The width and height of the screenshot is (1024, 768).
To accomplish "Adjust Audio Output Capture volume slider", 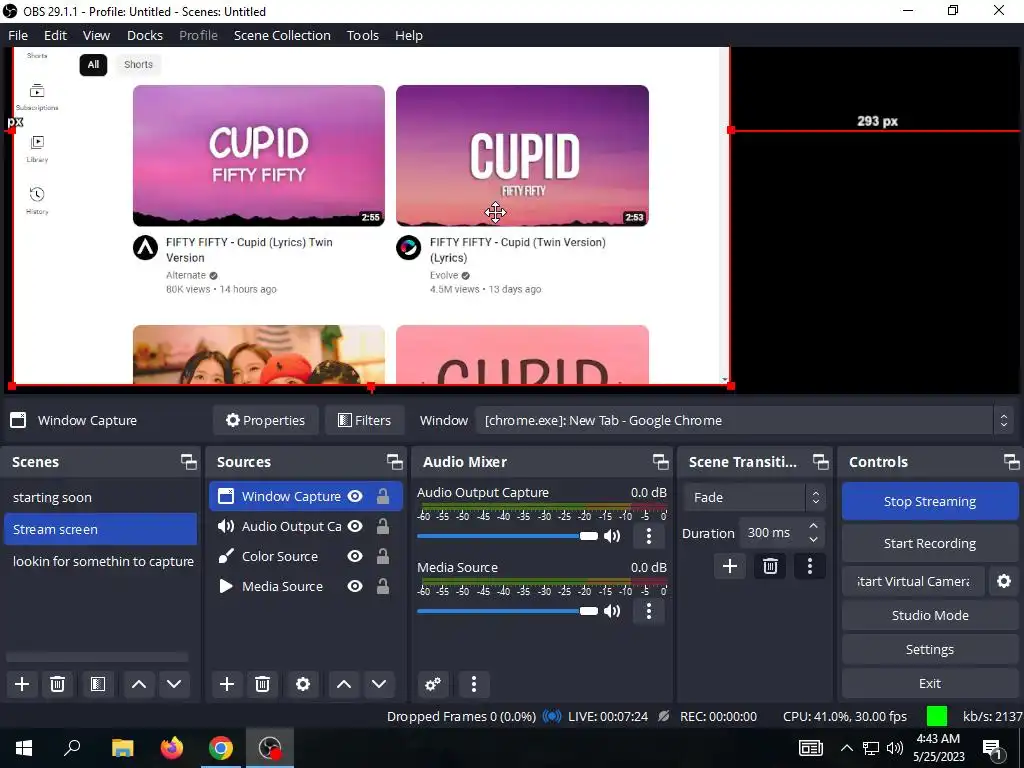I will click(507, 536).
